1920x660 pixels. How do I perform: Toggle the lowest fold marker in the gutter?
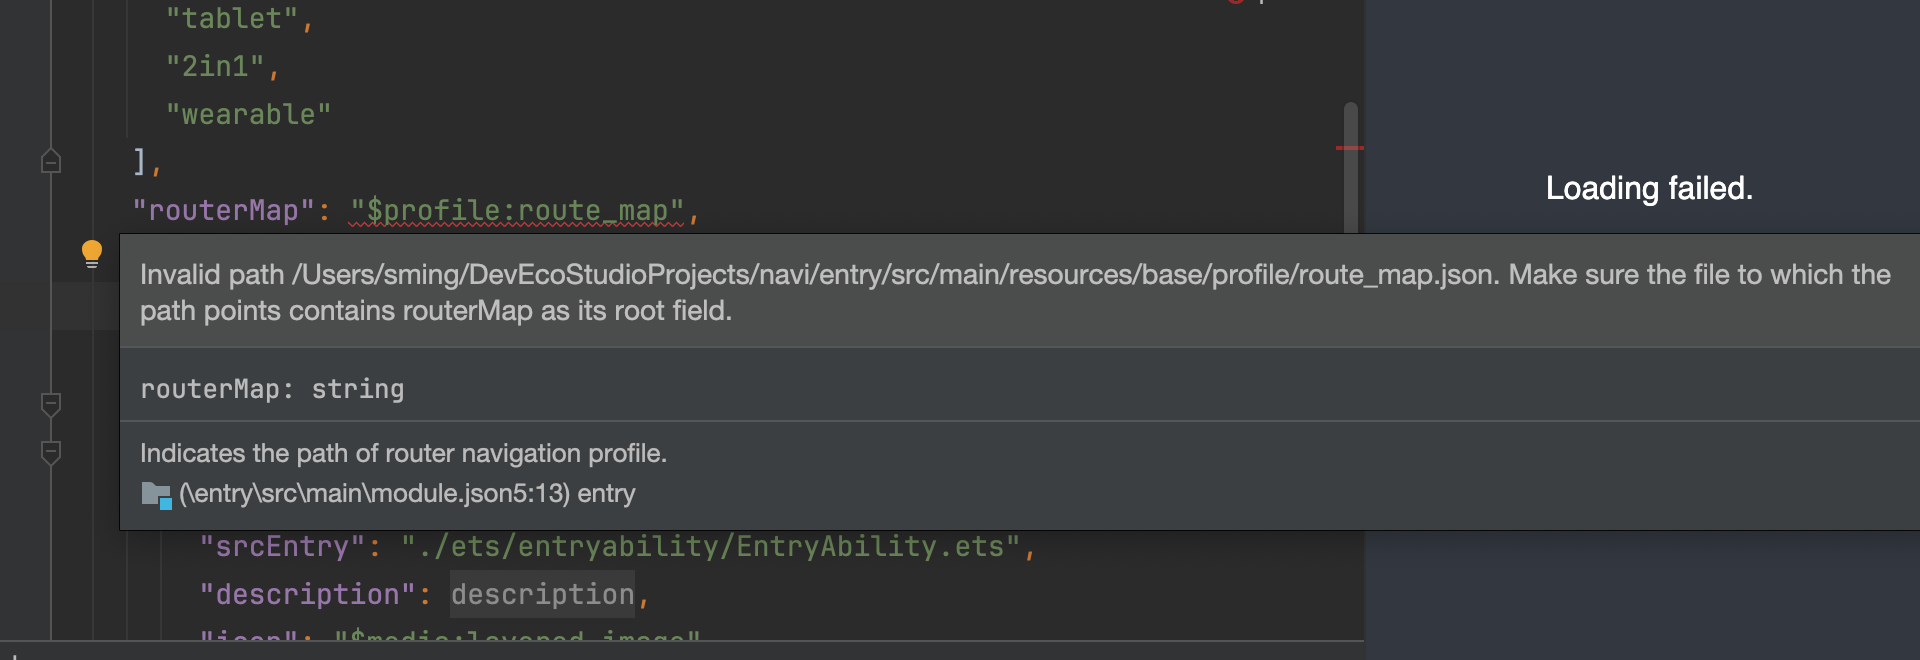point(51,453)
